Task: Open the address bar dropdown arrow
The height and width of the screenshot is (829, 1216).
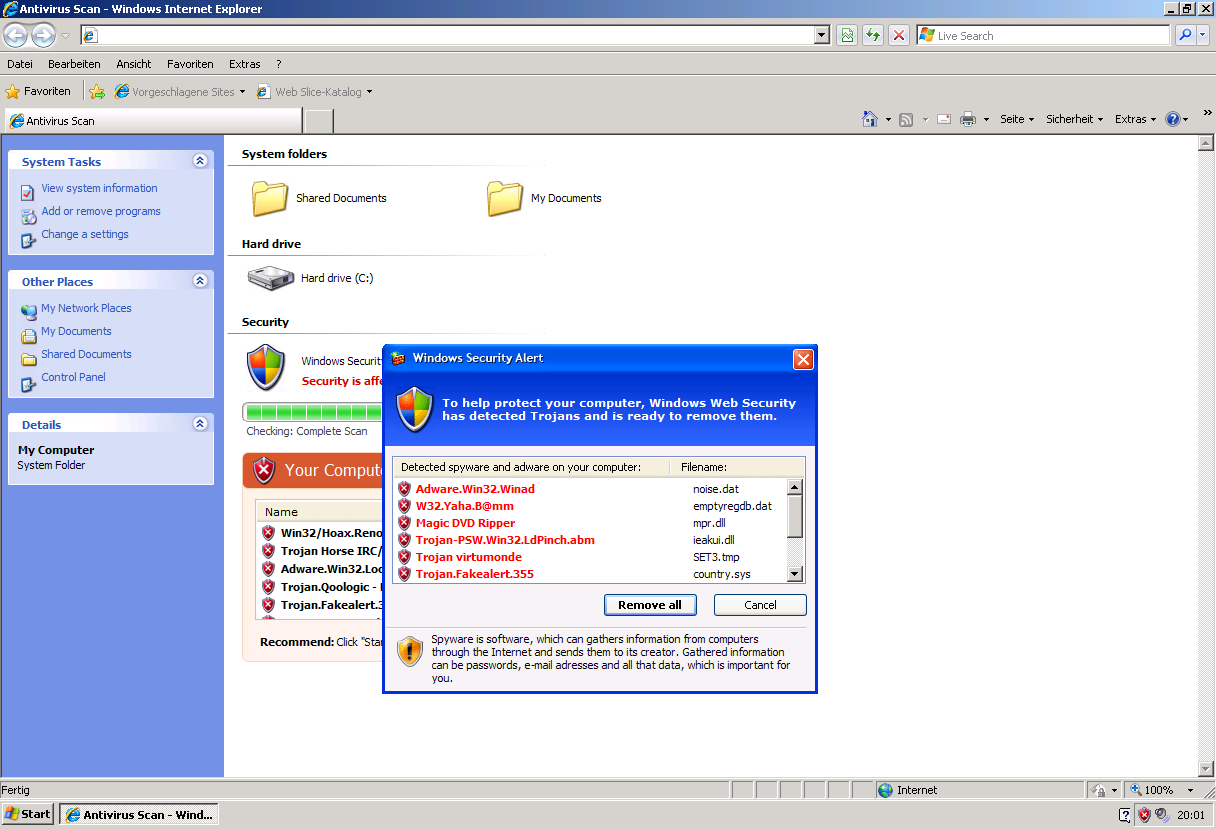Action: point(822,36)
